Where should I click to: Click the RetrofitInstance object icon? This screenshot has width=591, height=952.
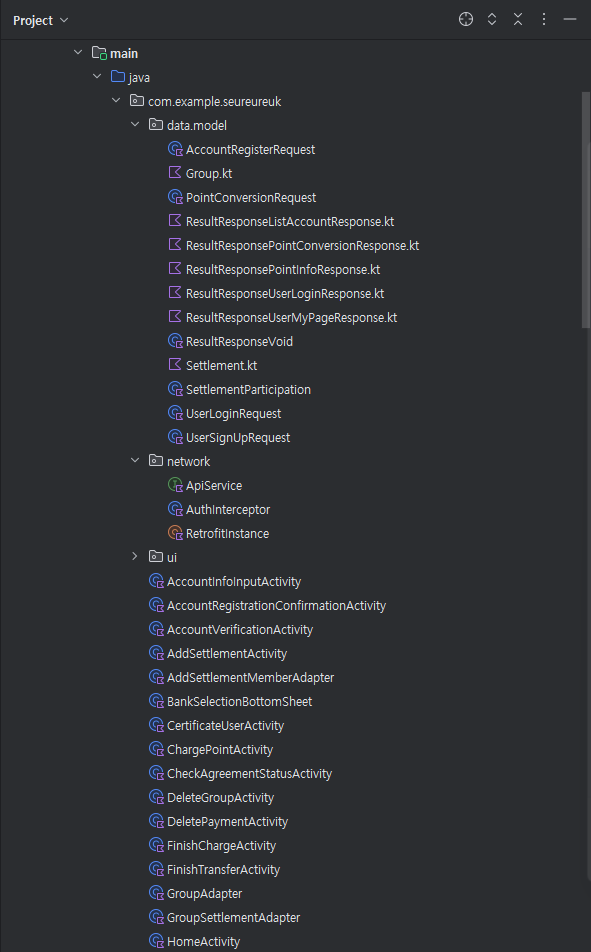point(176,533)
